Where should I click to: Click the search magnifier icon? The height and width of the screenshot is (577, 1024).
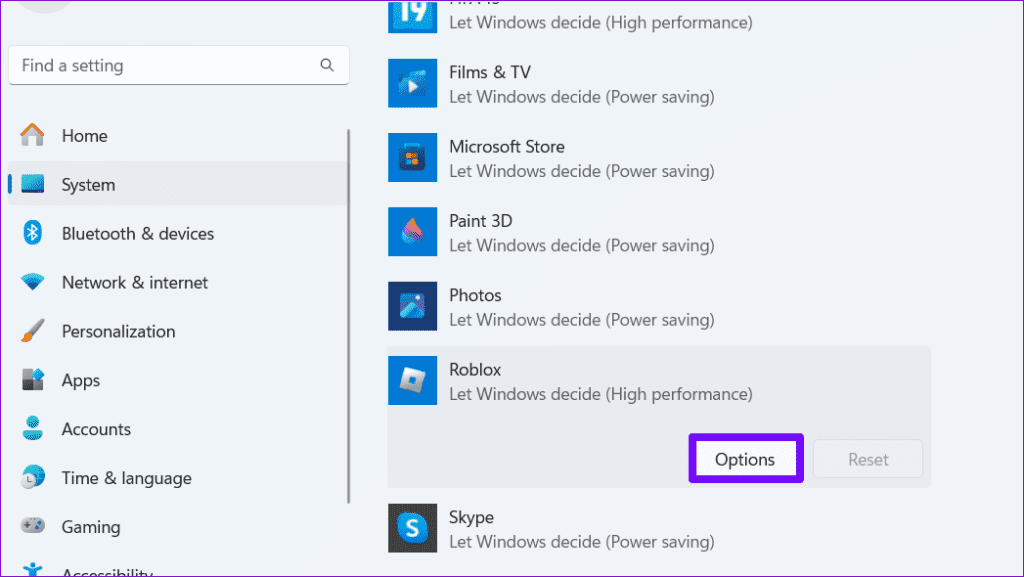coord(327,65)
